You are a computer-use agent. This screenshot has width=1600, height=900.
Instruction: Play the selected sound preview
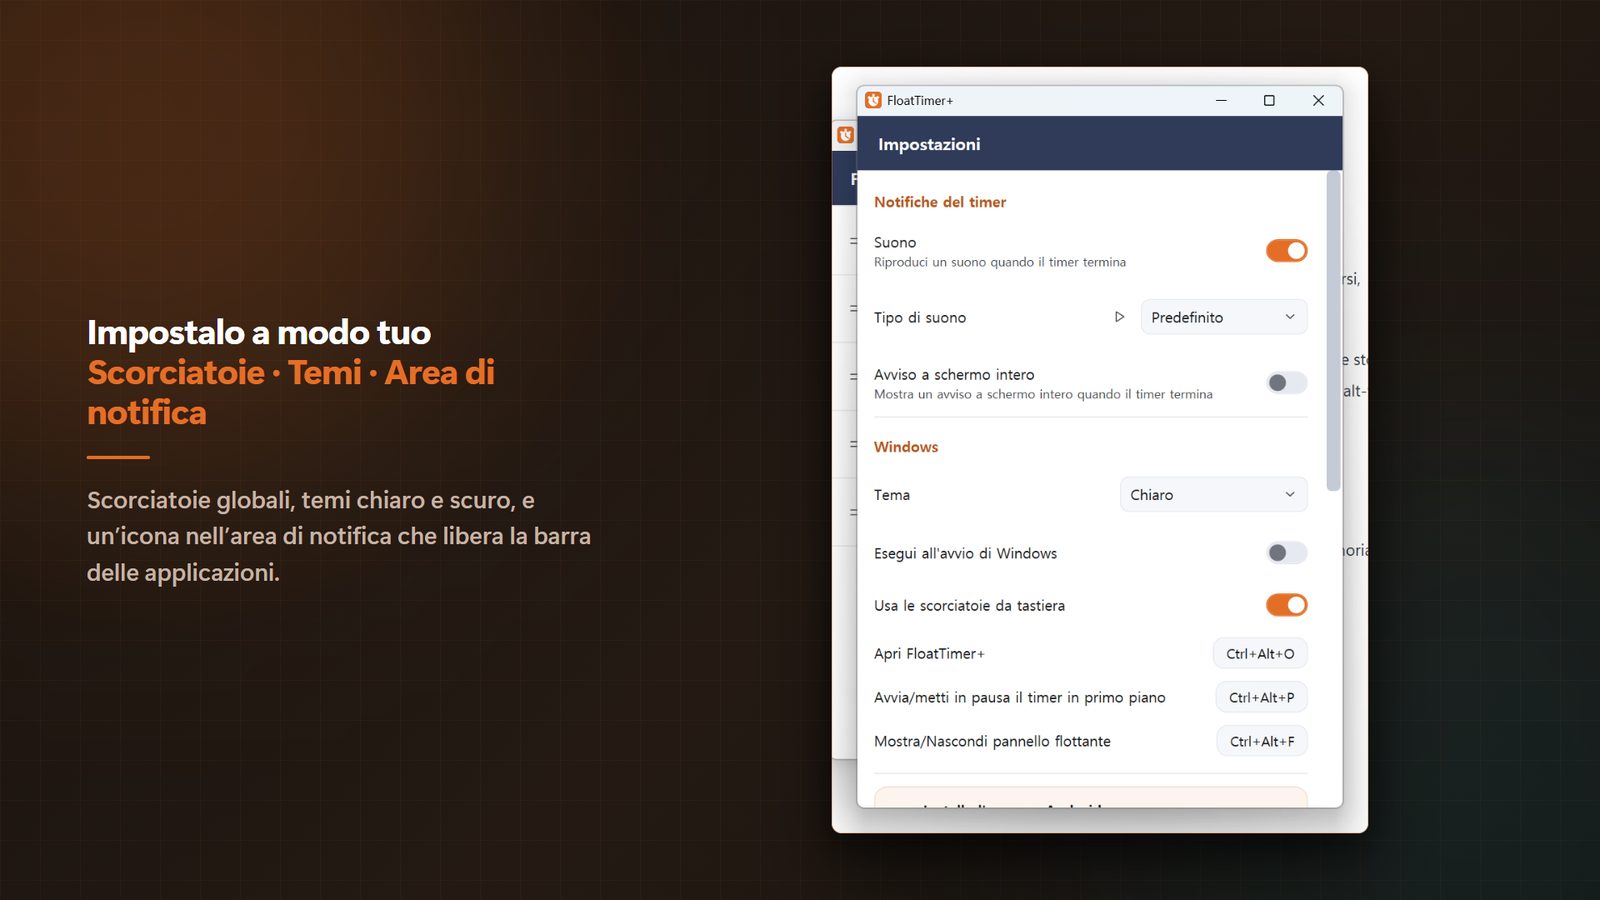point(1119,317)
